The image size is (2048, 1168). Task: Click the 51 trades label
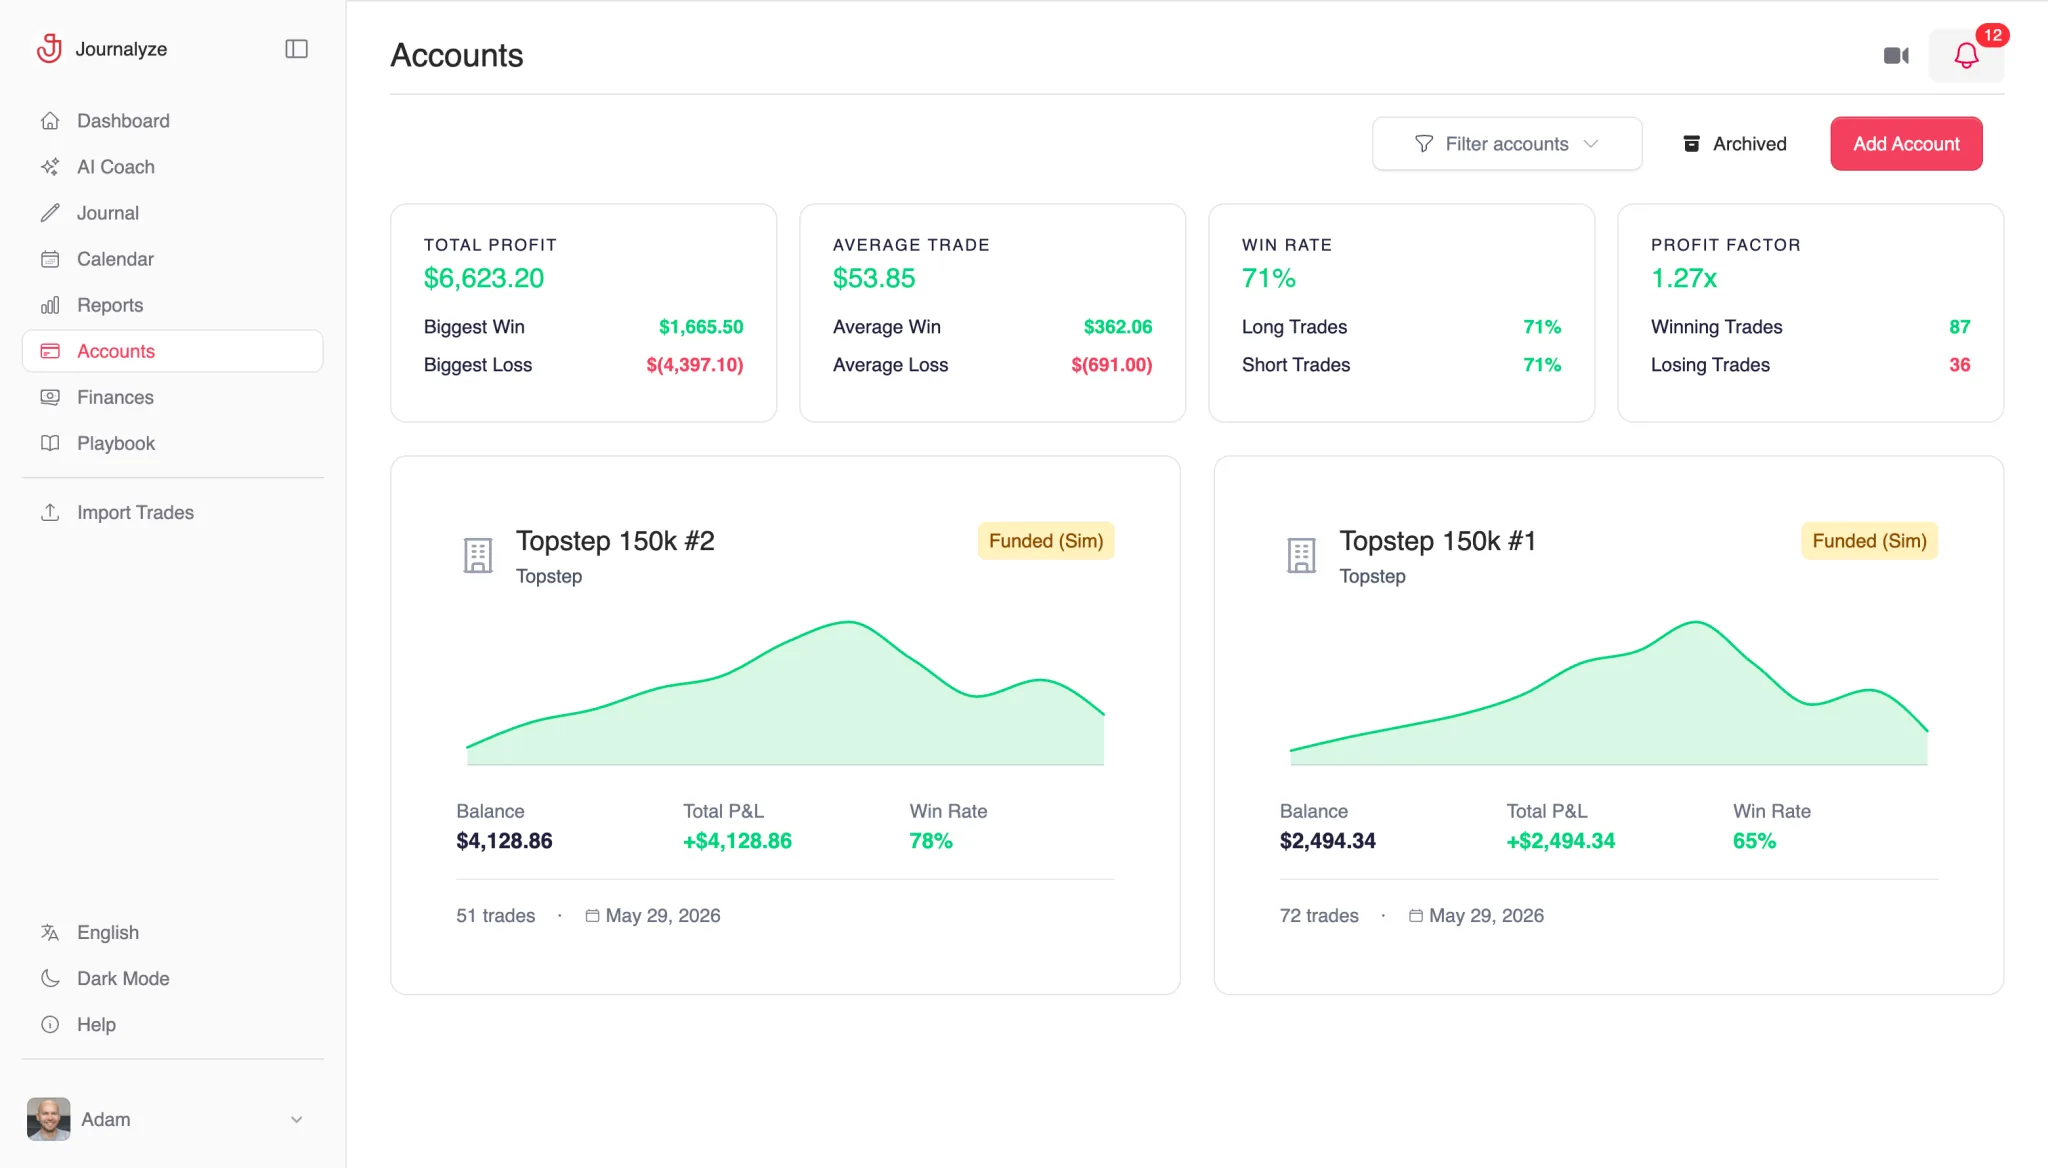point(496,916)
